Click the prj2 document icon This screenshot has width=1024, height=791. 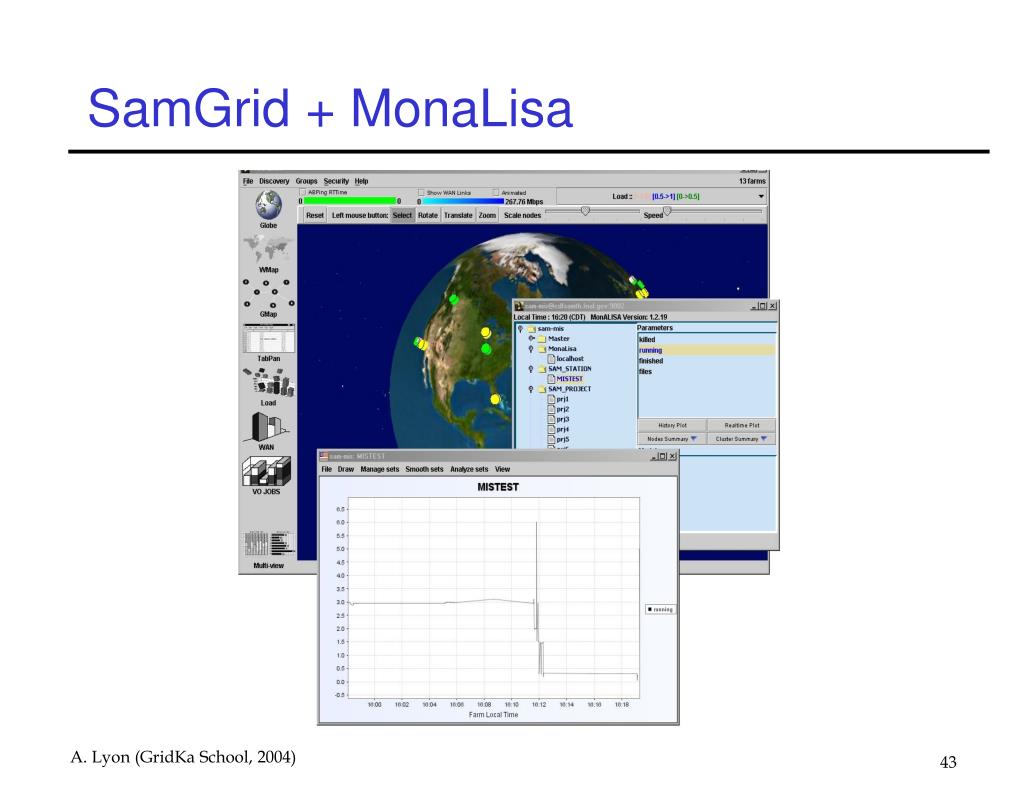pyautogui.click(x=551, y=409)
